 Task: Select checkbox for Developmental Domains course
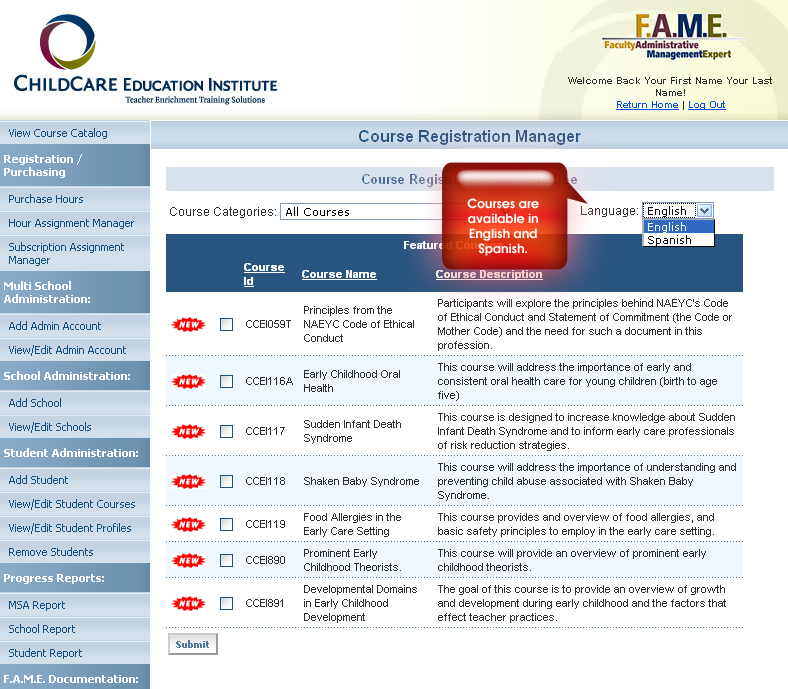click(x=227, y=604)
